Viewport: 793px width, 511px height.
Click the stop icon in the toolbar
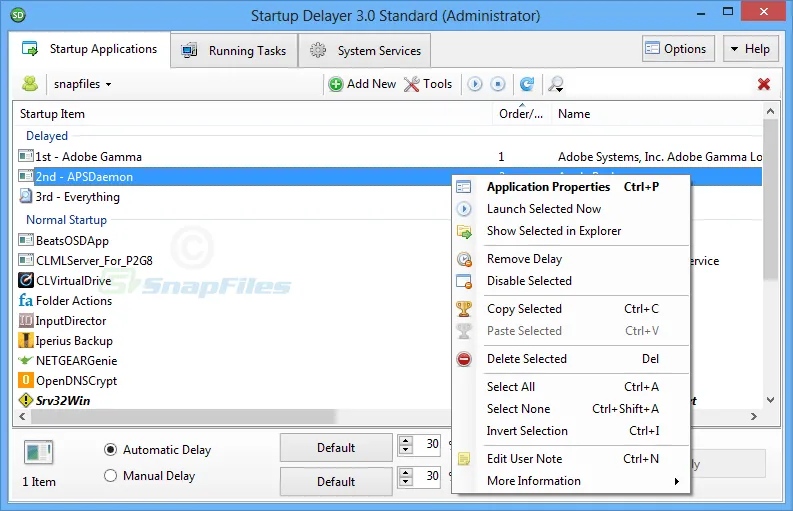coord(498,84)
